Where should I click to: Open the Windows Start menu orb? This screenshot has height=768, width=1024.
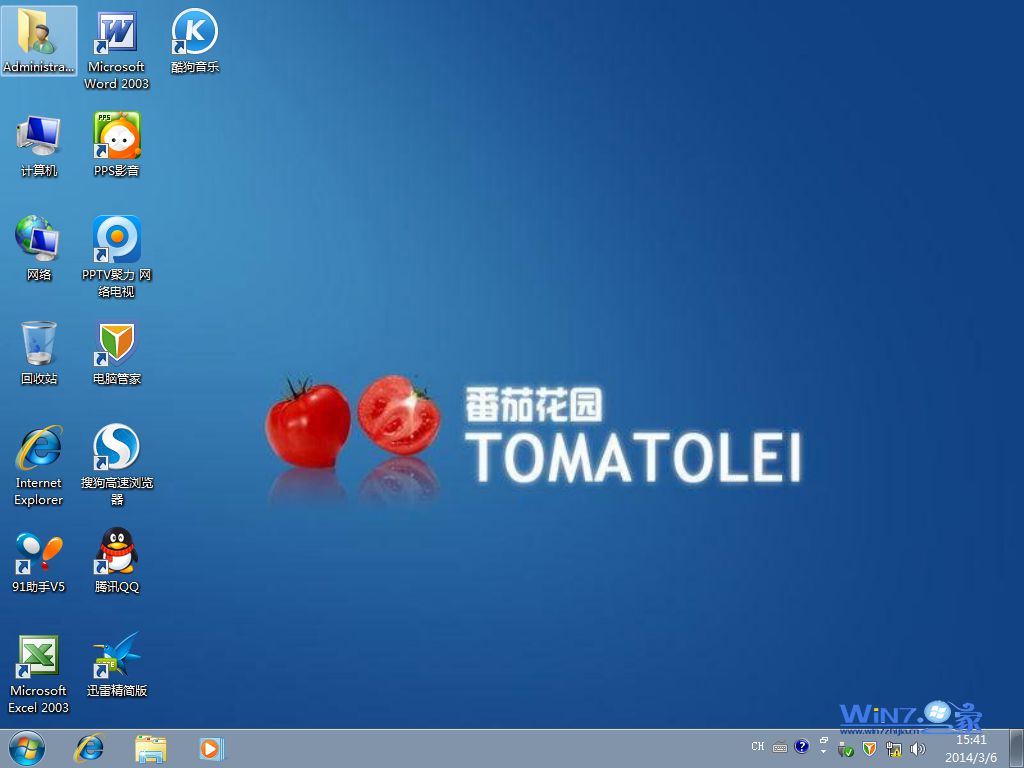click(x=27, y=748)
